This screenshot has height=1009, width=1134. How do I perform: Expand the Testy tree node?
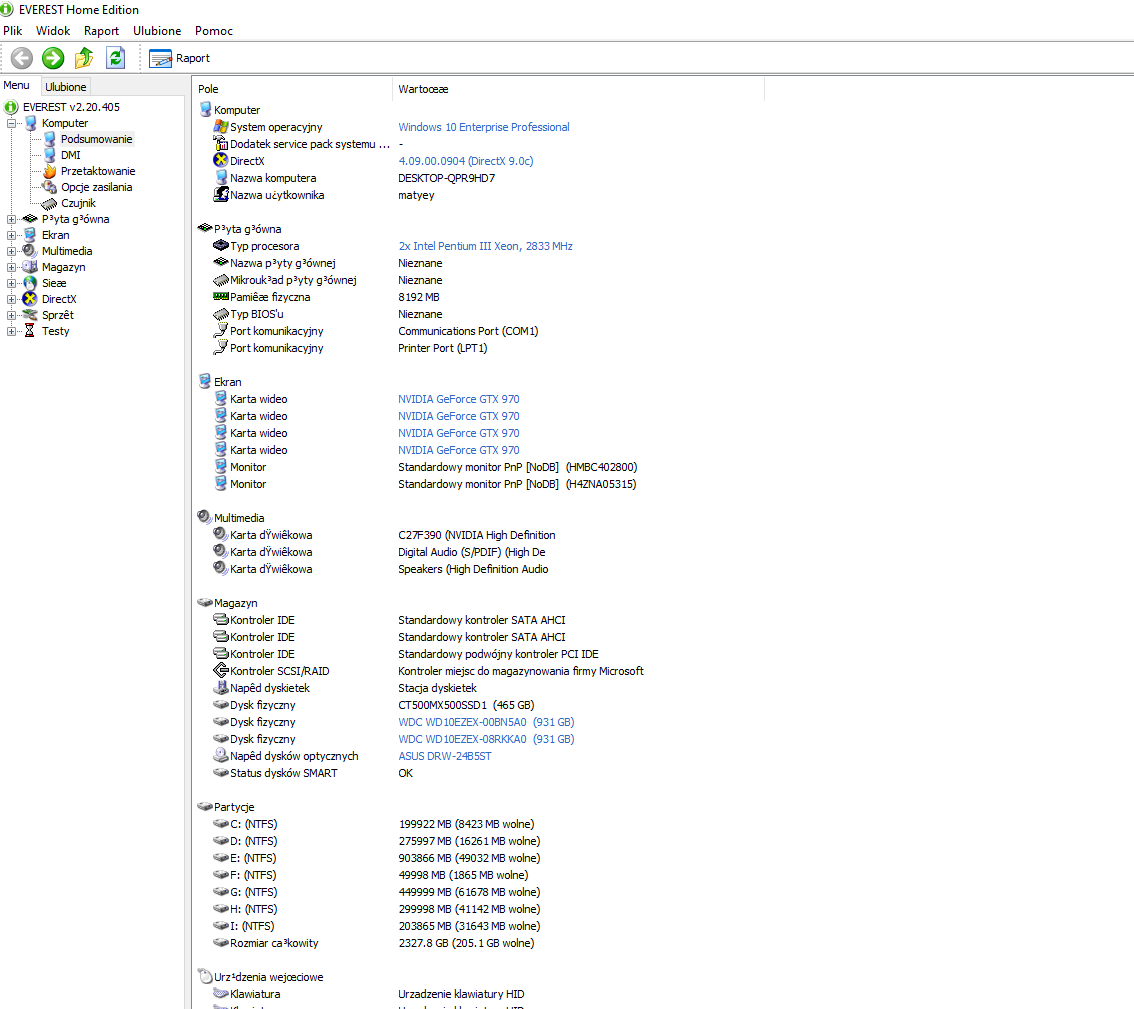[12, 331]
